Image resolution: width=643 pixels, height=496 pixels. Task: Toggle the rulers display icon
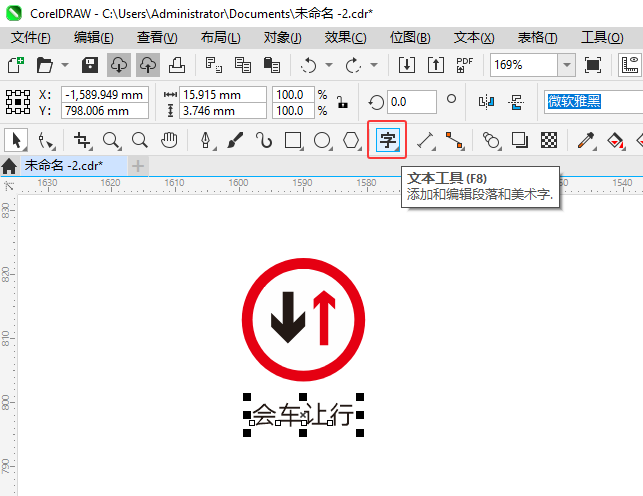[x=630, y=65]
